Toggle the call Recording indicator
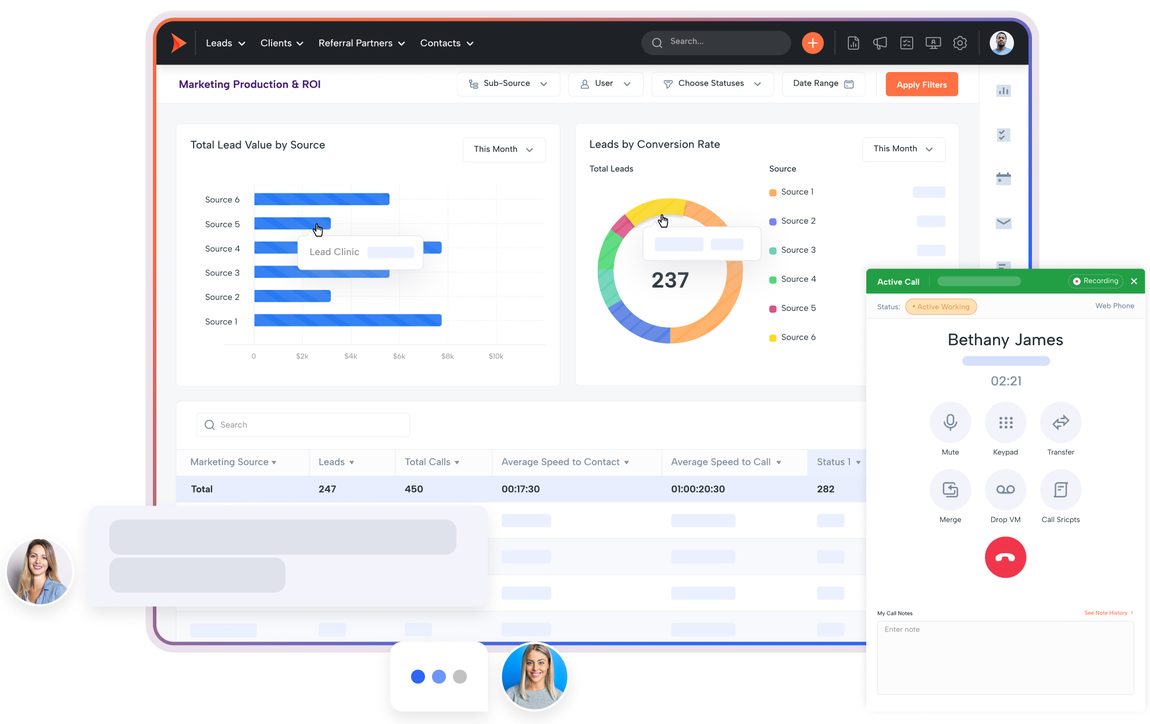This screenshot has height=724, width=1150. [1096, 281]
